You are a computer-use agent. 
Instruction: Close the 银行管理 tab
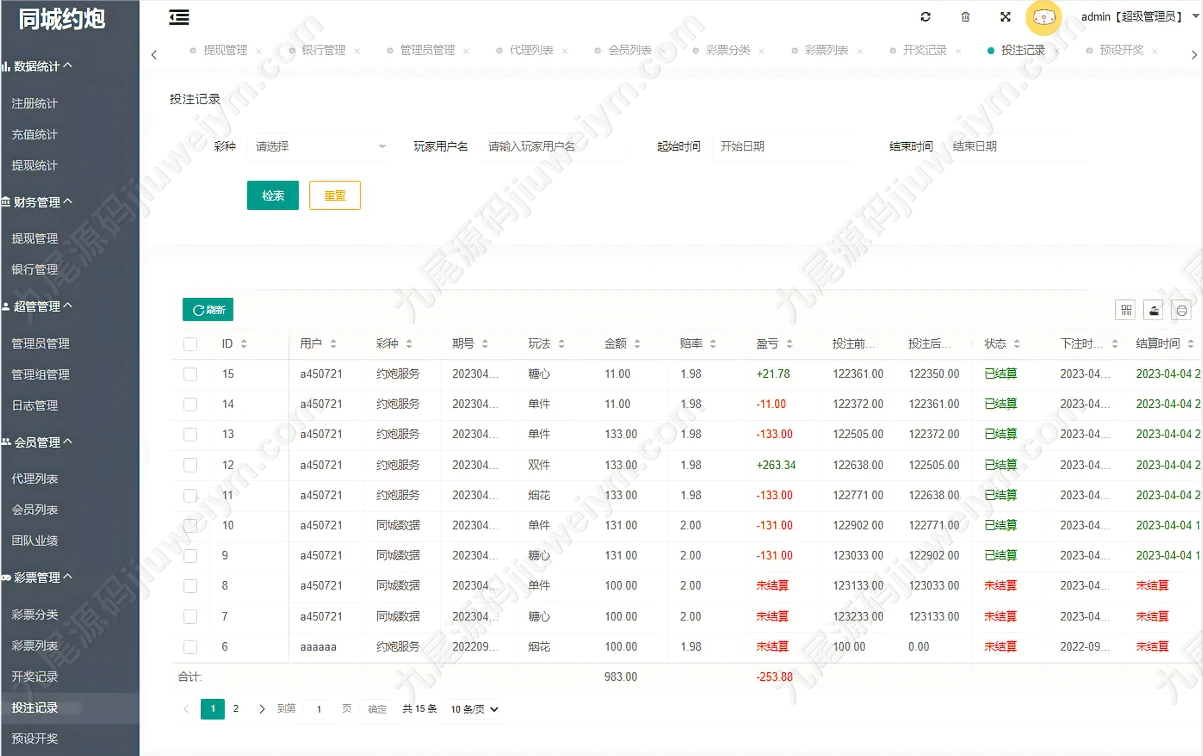click(357, 51)
